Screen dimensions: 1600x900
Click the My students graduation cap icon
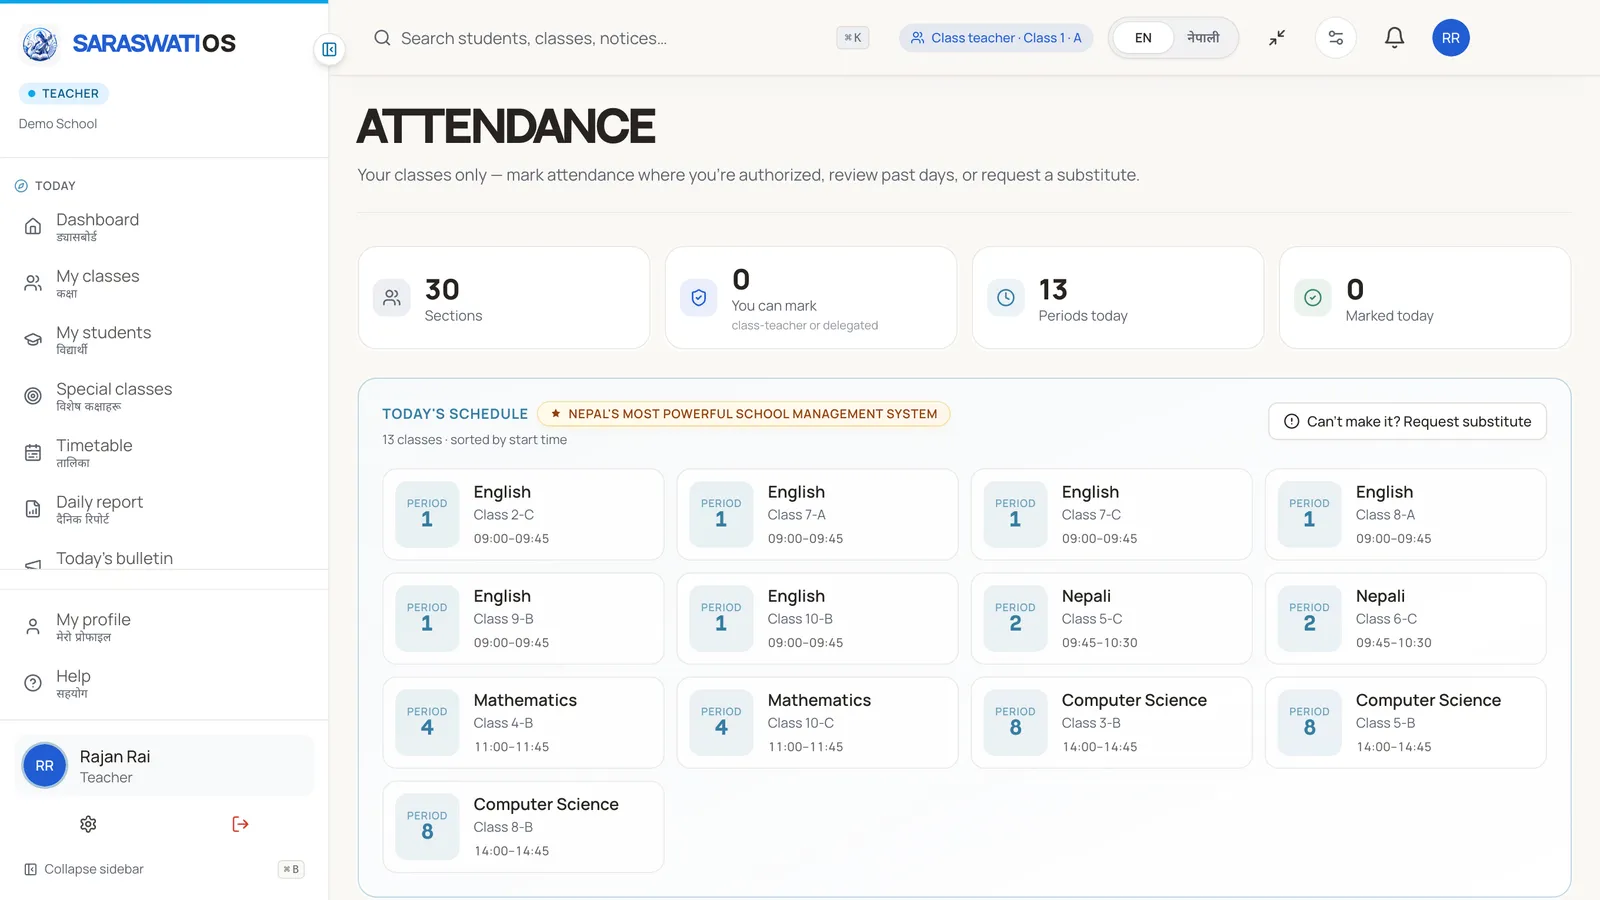pyautogui.click(x=33, y=339)
